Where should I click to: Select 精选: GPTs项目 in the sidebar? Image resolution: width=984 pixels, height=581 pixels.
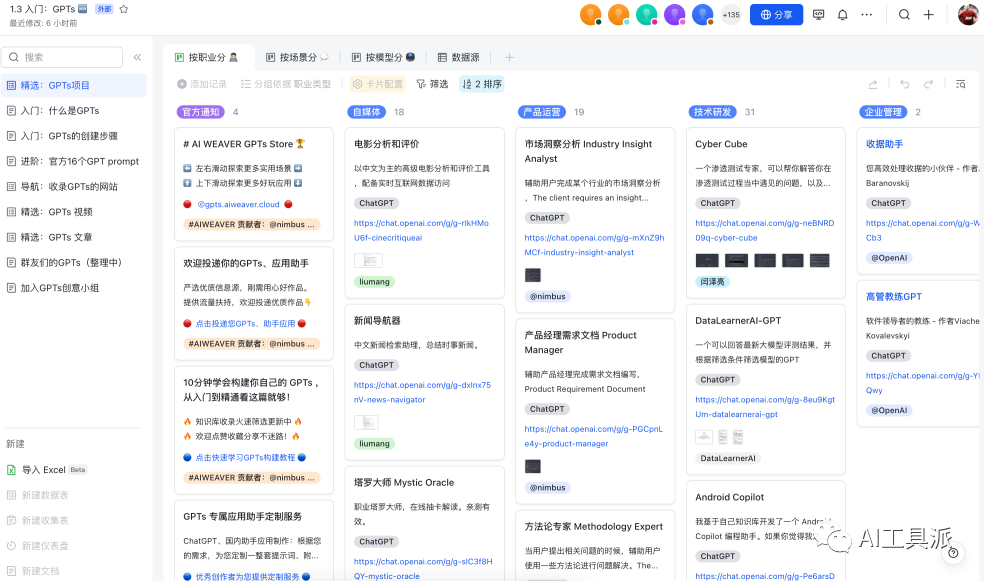(74, 85)
